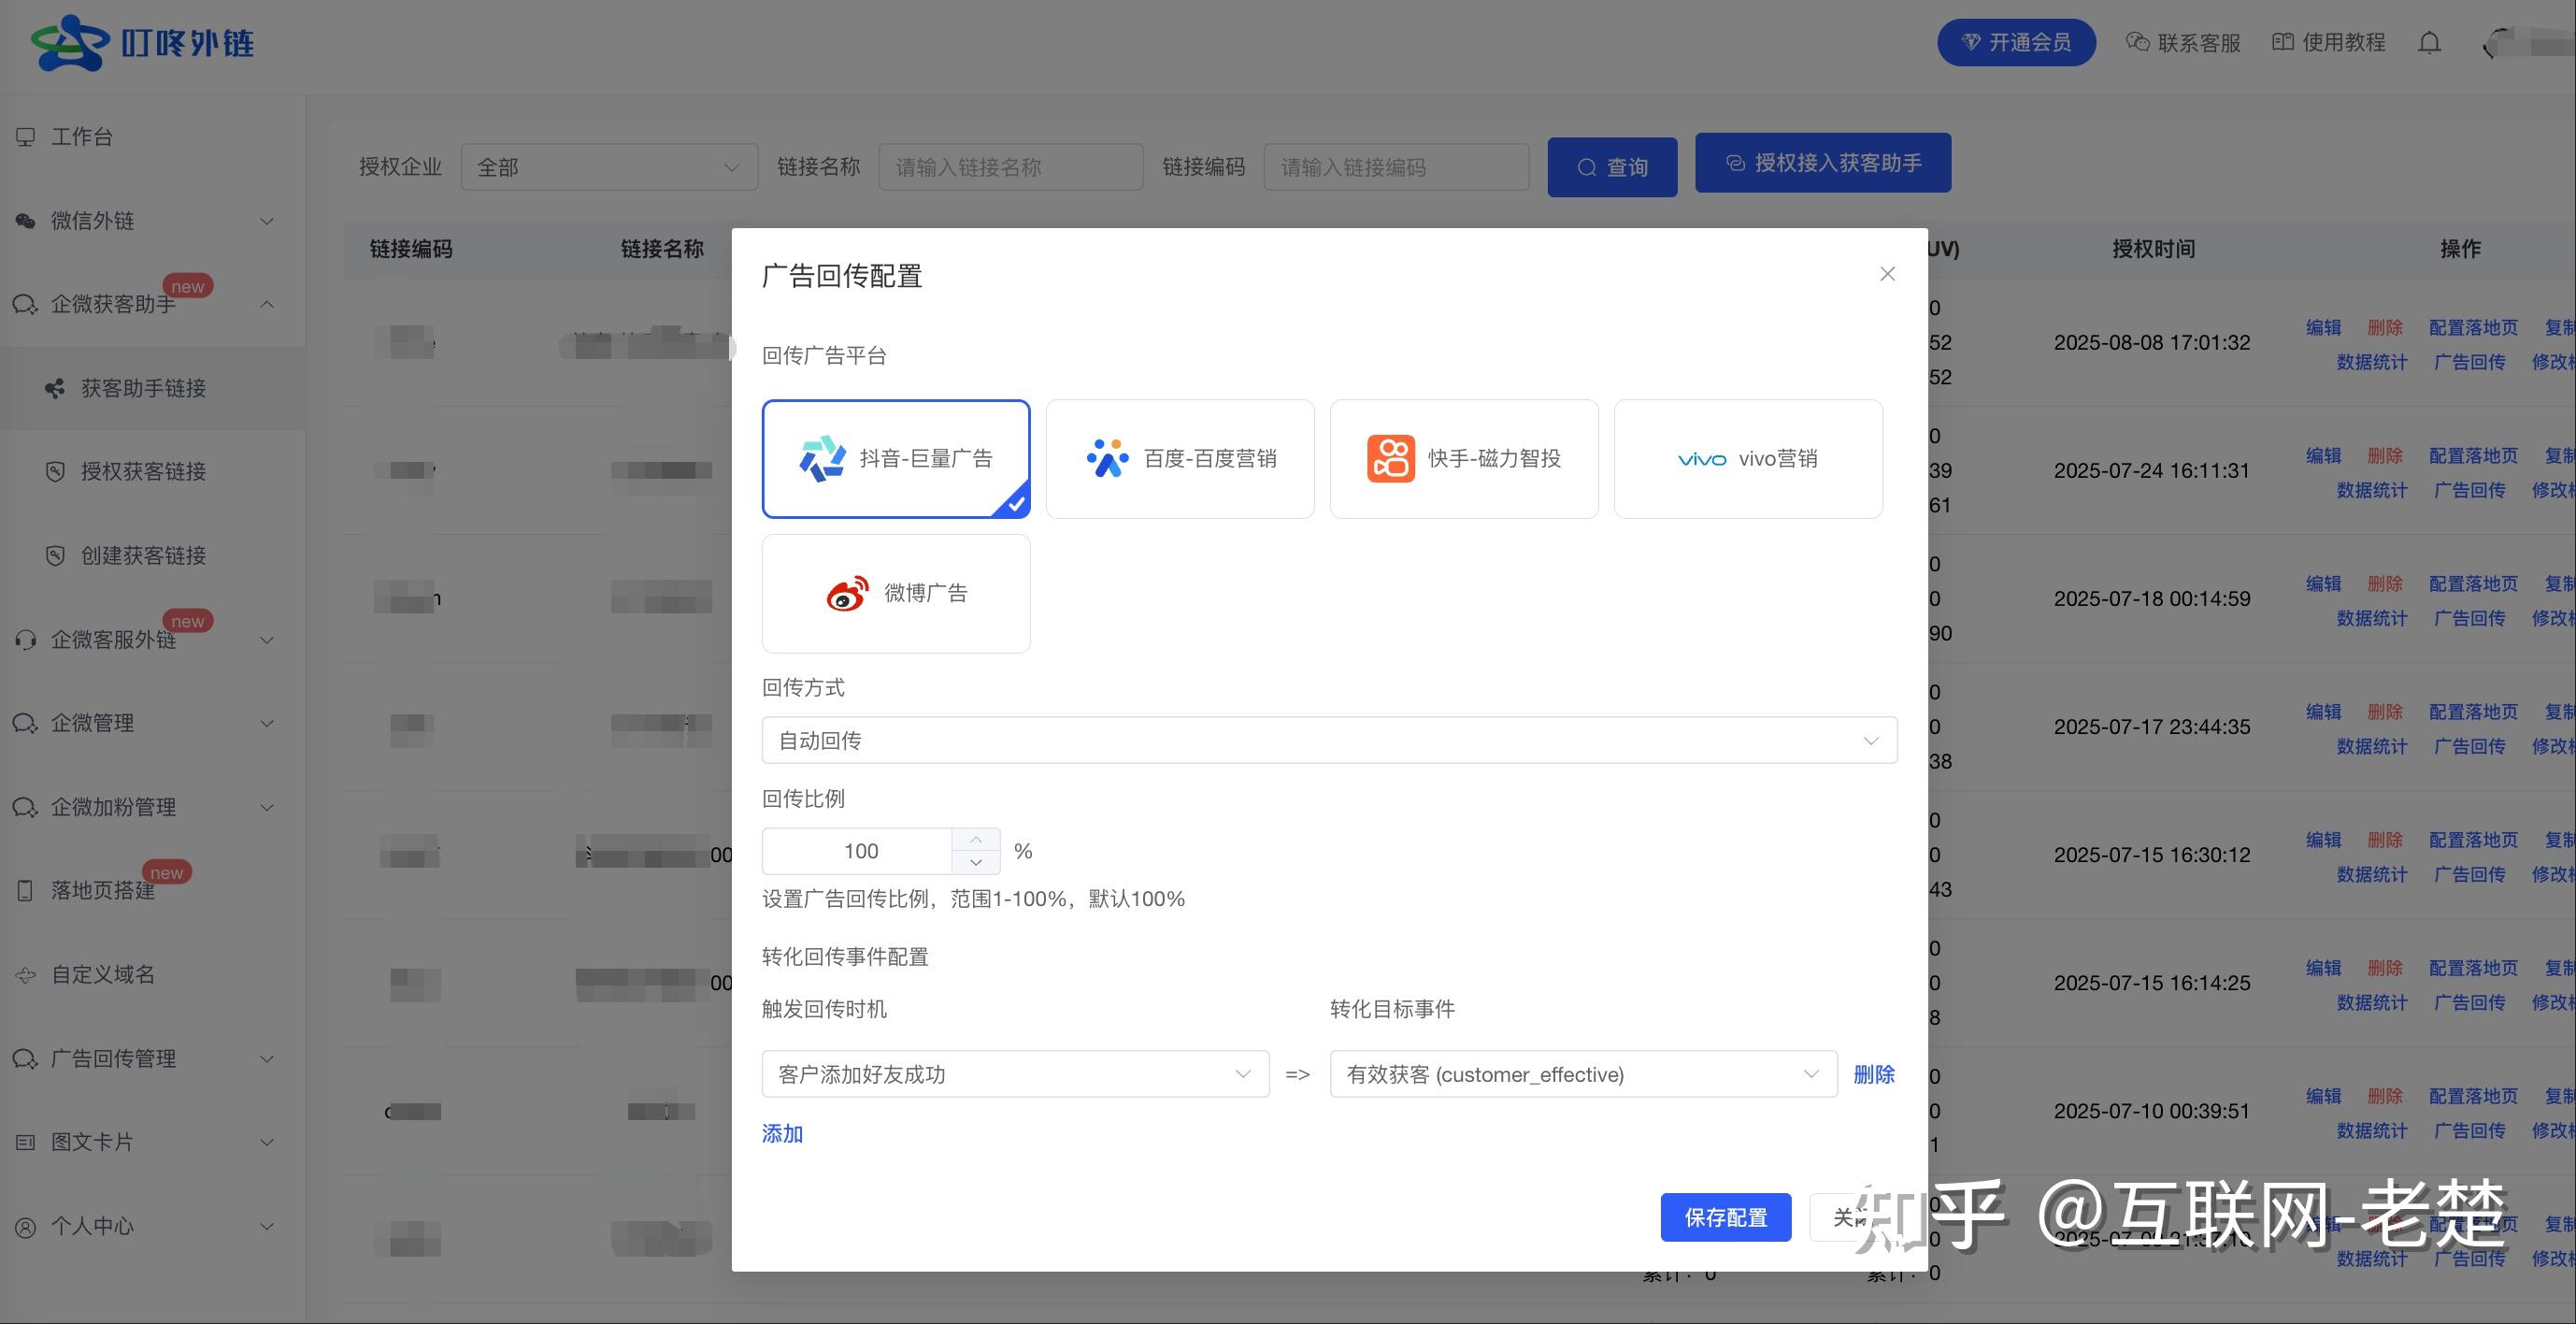Image resolution: width=2576 pixels, height=1324 pixels.
Task: Click the 回传比例 percentage input field
Action: pos(858,851)
